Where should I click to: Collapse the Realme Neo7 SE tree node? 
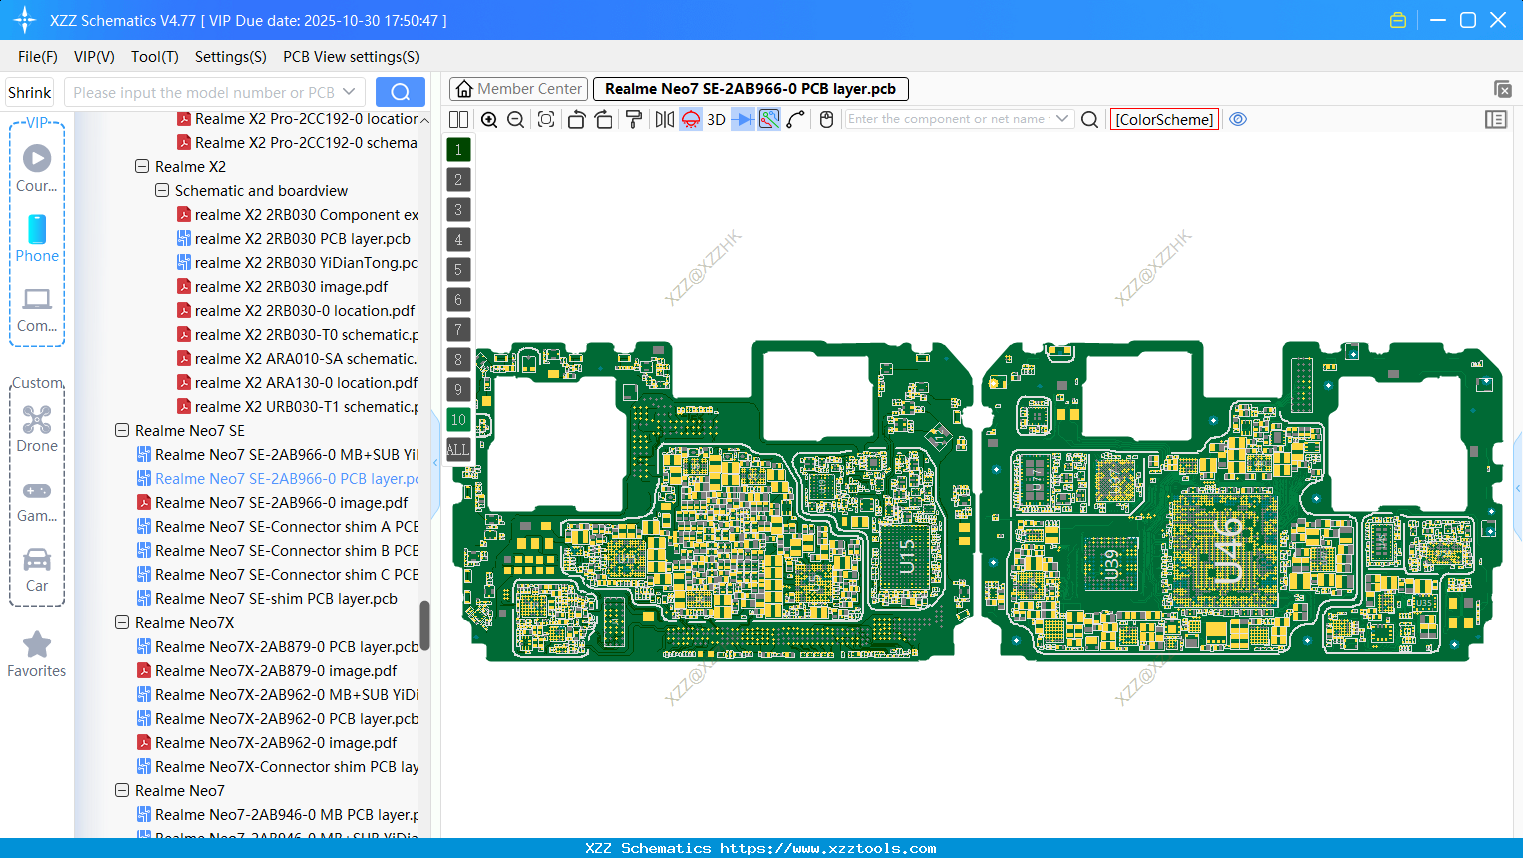coord(122,430)
